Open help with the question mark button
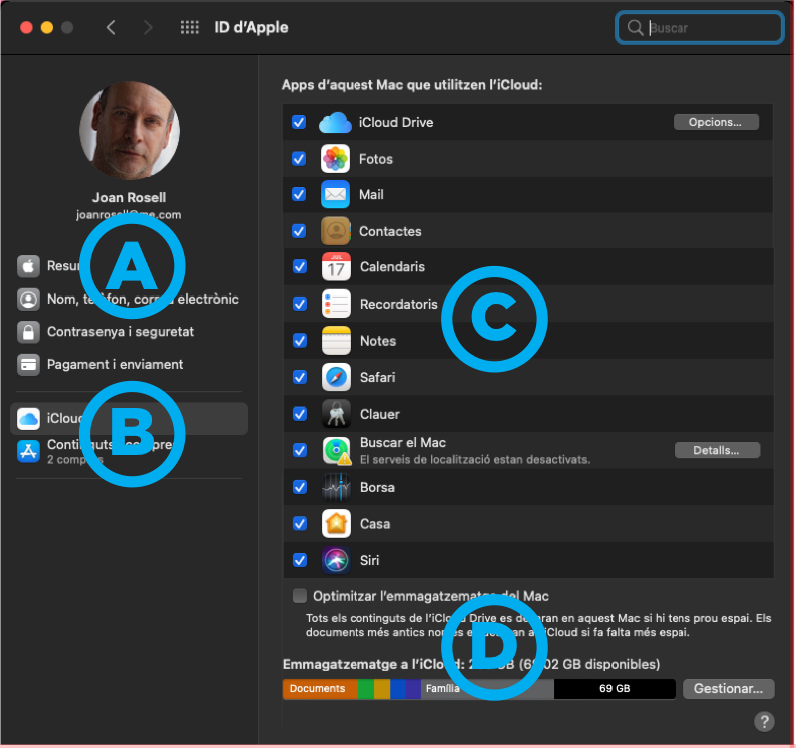Viewport: 796px width, 748px height. tap(764, 722)
